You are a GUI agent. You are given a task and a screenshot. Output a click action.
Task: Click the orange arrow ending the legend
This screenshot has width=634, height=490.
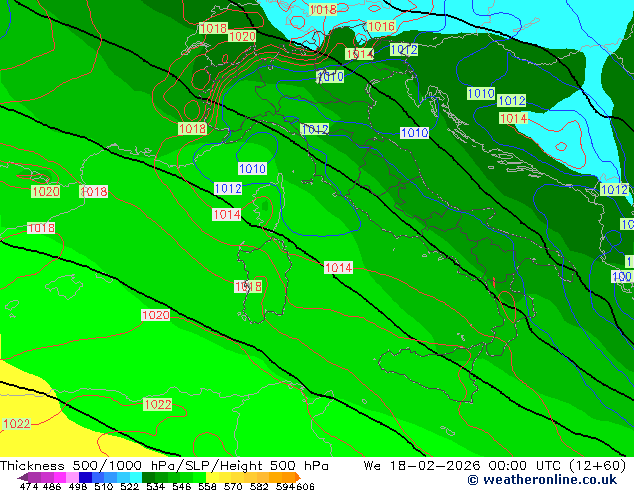(x=298, y=477)
